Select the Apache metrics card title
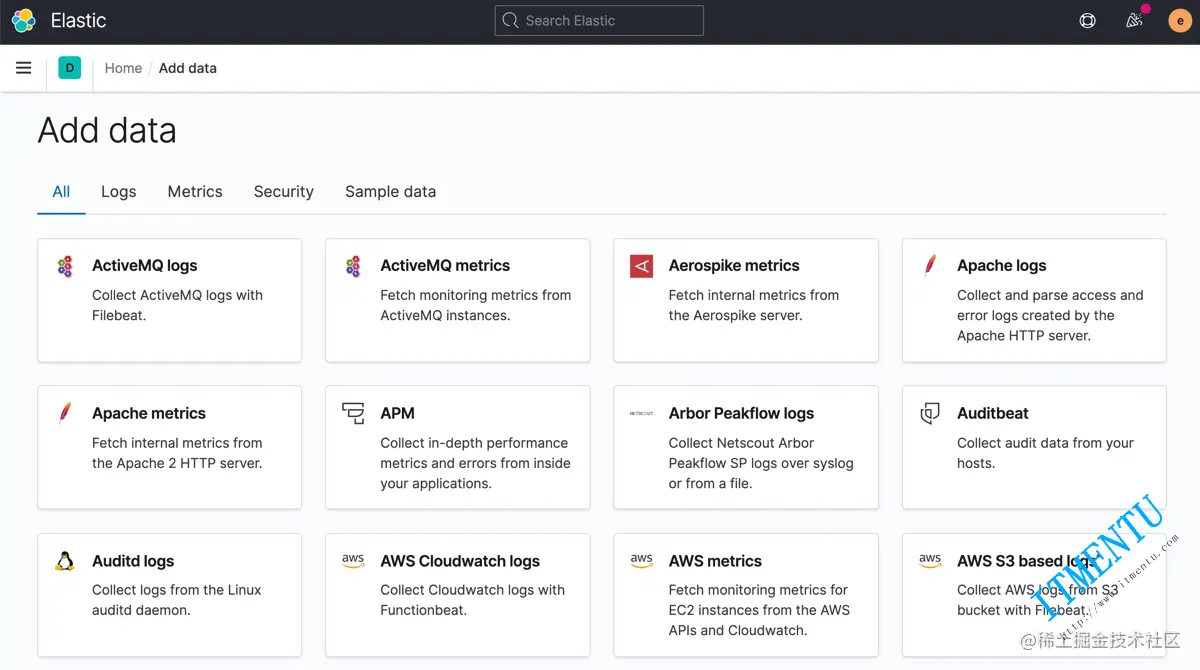This screenshot has height=670, width=1200. 149,413
